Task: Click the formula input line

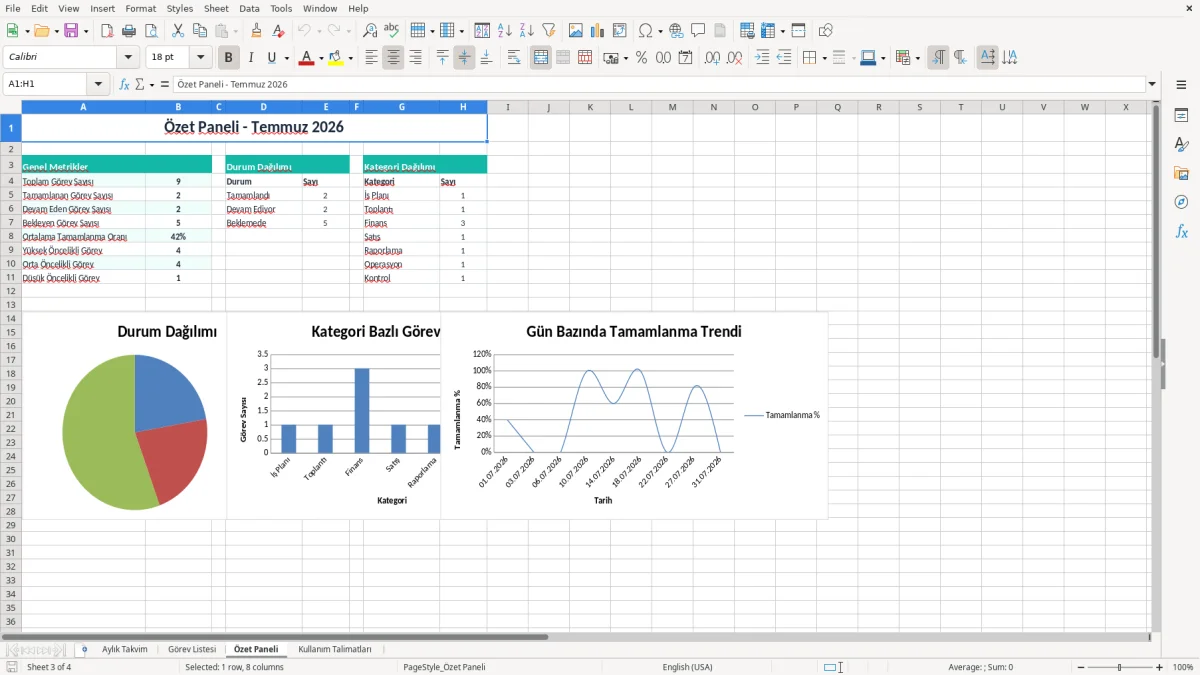Action: 659,84
